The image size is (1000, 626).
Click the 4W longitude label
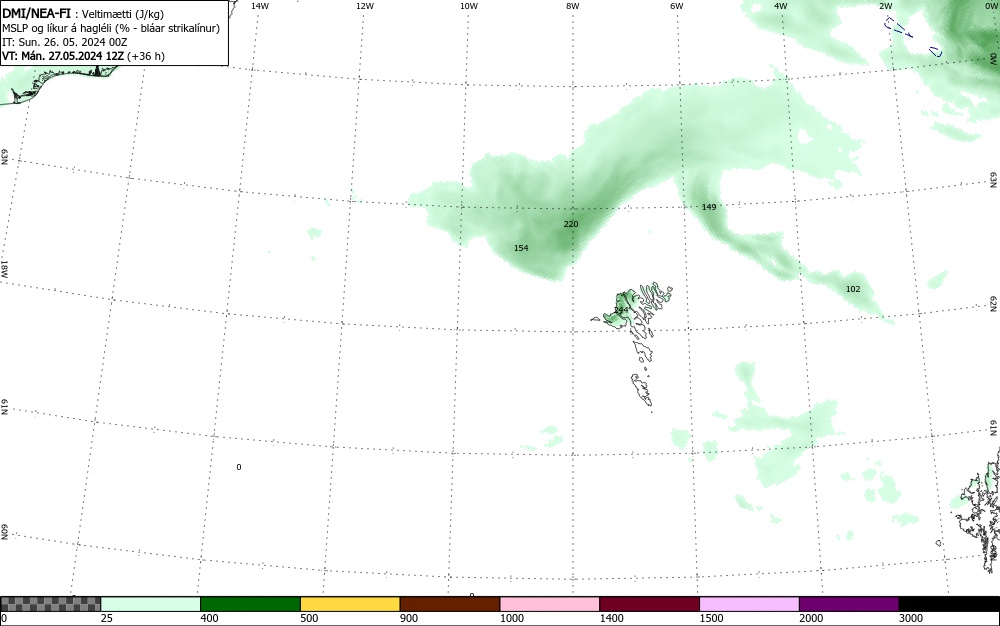[781, 6]
